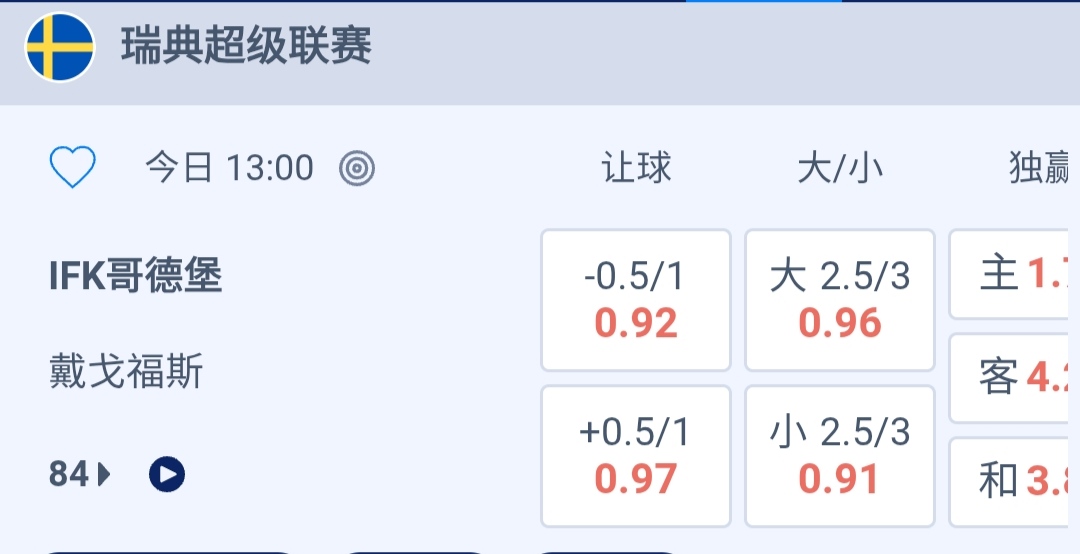Select the 让球 column header
The width and height of the screenshot is (1080, 554).
pos(636,168)
